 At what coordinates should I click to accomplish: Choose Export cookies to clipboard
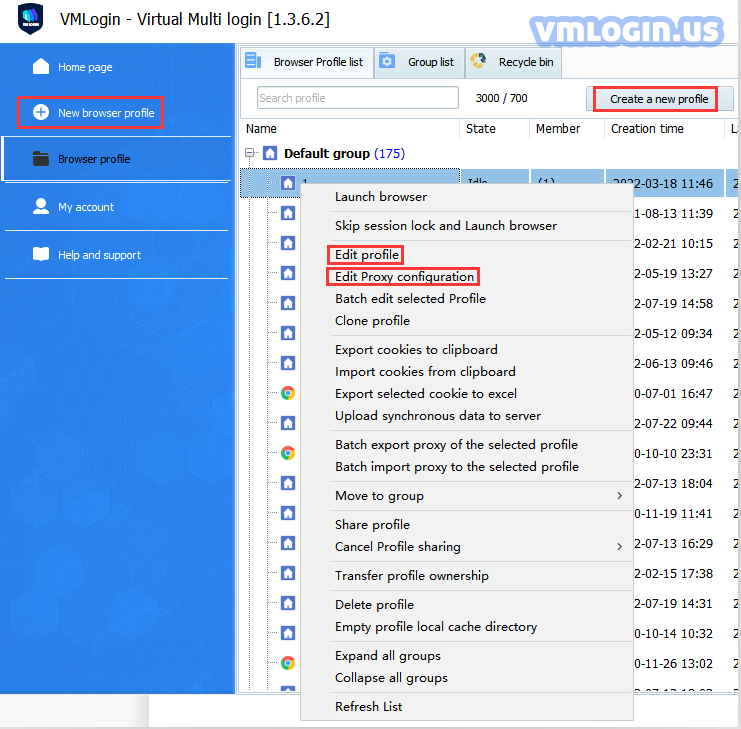(467, 350)
